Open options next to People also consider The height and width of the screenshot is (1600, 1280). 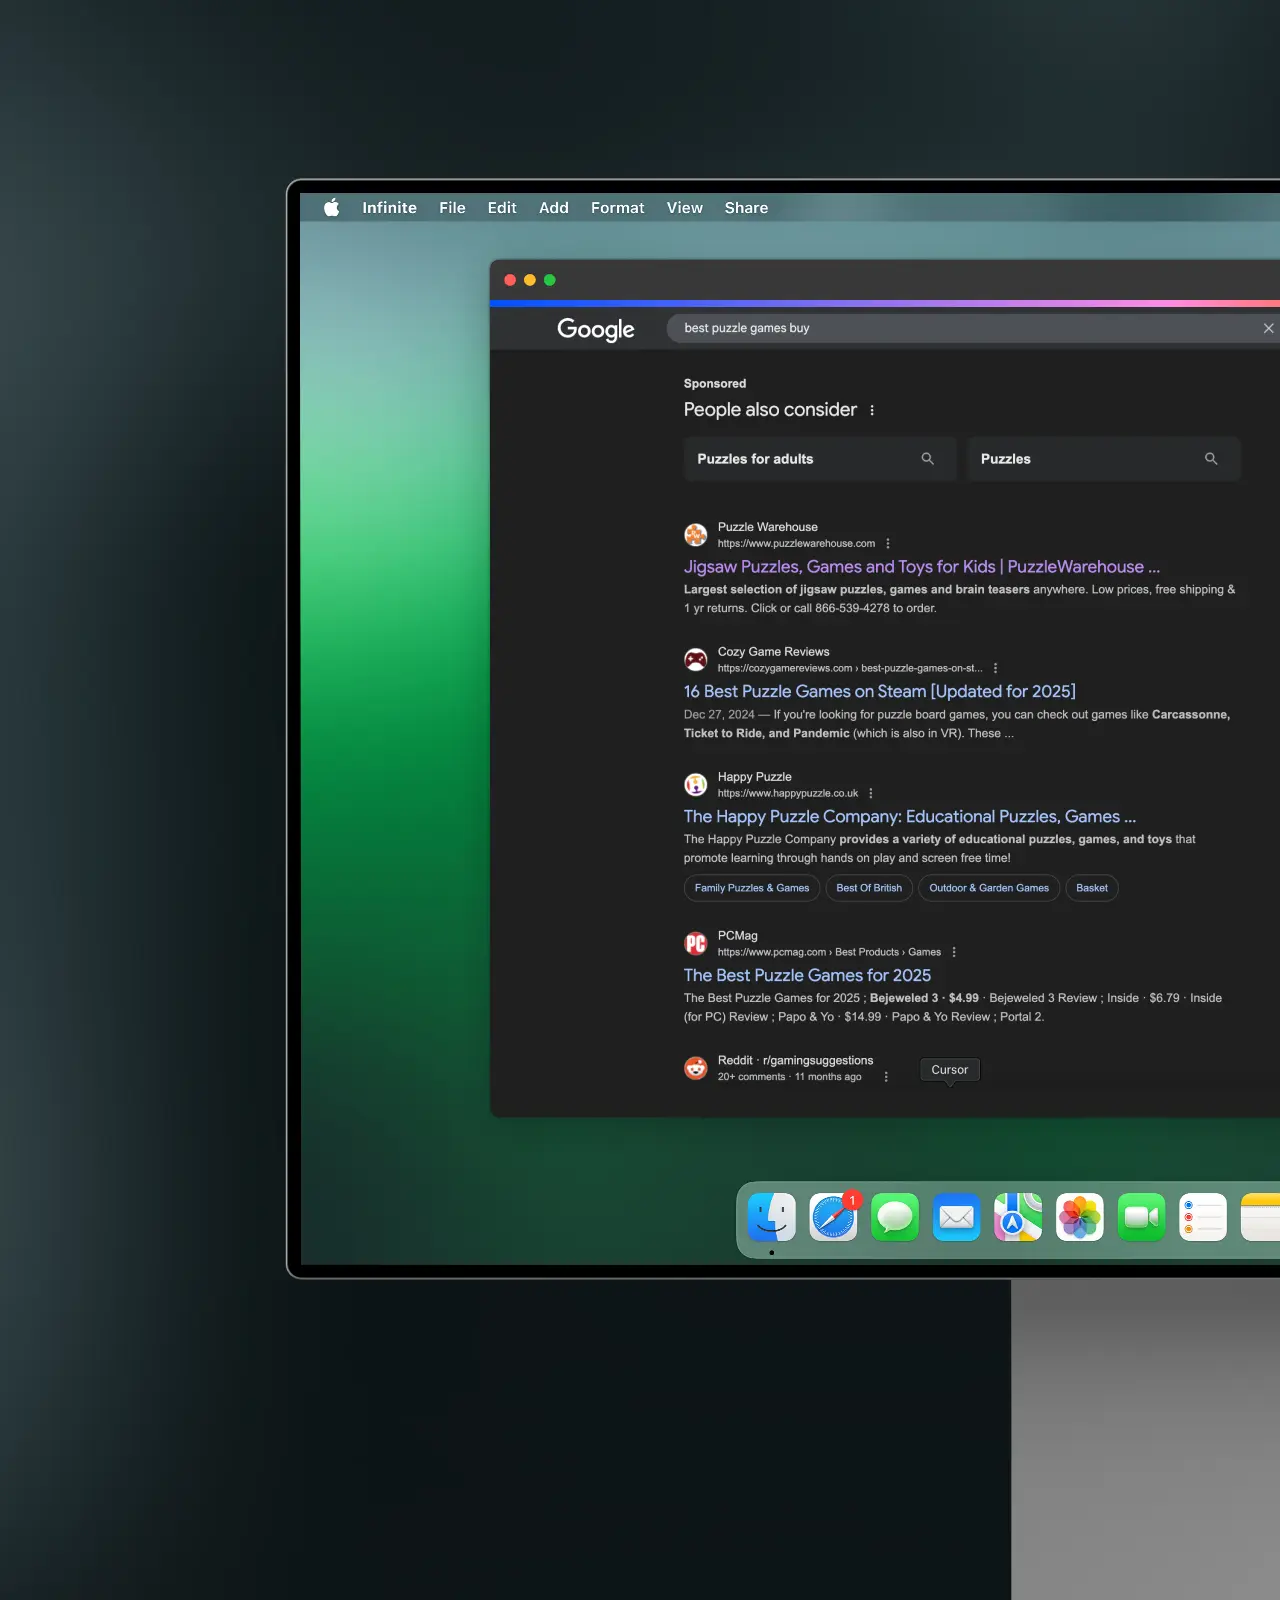(872, 410)
